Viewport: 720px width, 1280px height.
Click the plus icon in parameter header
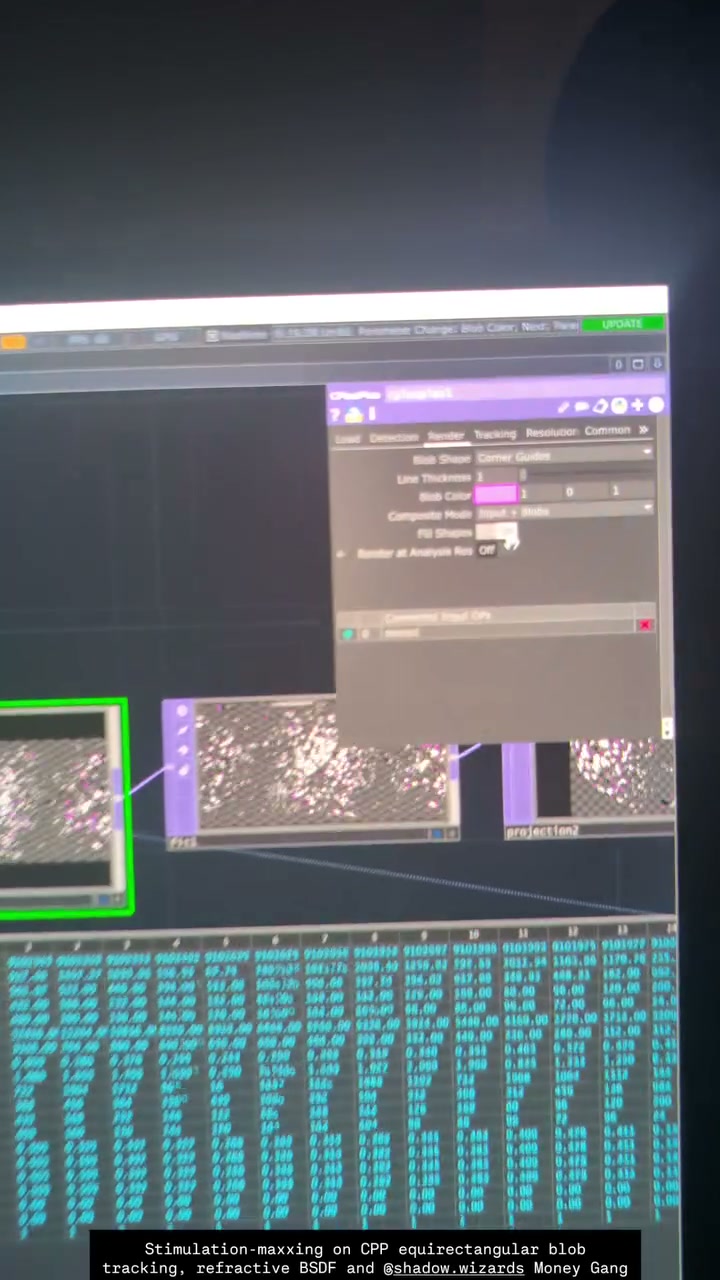click(637, 405)
